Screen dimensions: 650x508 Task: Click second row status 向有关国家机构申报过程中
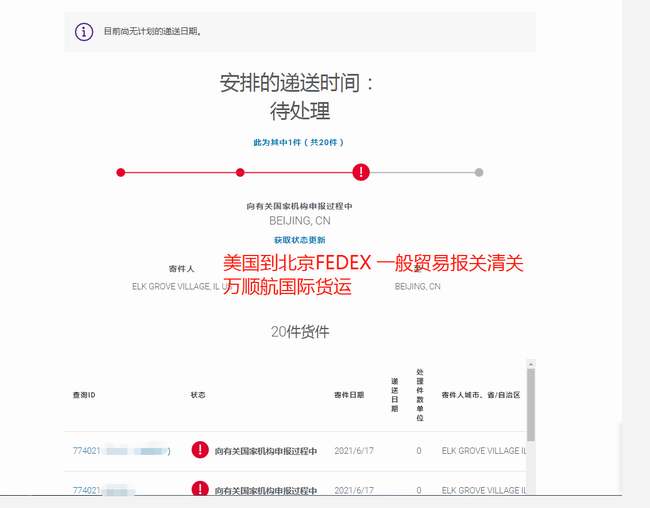click(x=266, y=491)
